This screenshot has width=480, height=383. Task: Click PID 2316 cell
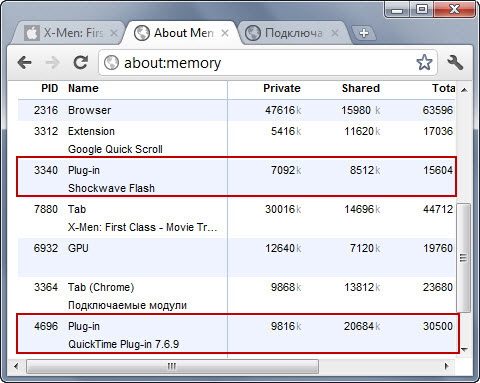coord(46,110)
